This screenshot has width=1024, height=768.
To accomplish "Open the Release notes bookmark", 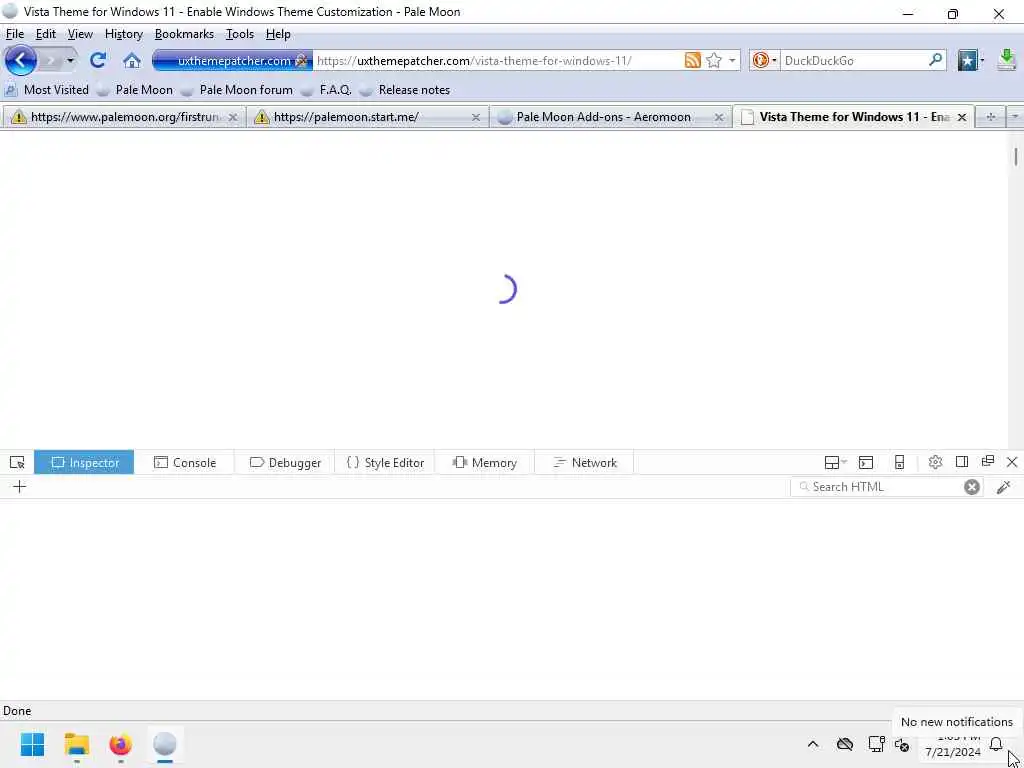I will (406, 90).
